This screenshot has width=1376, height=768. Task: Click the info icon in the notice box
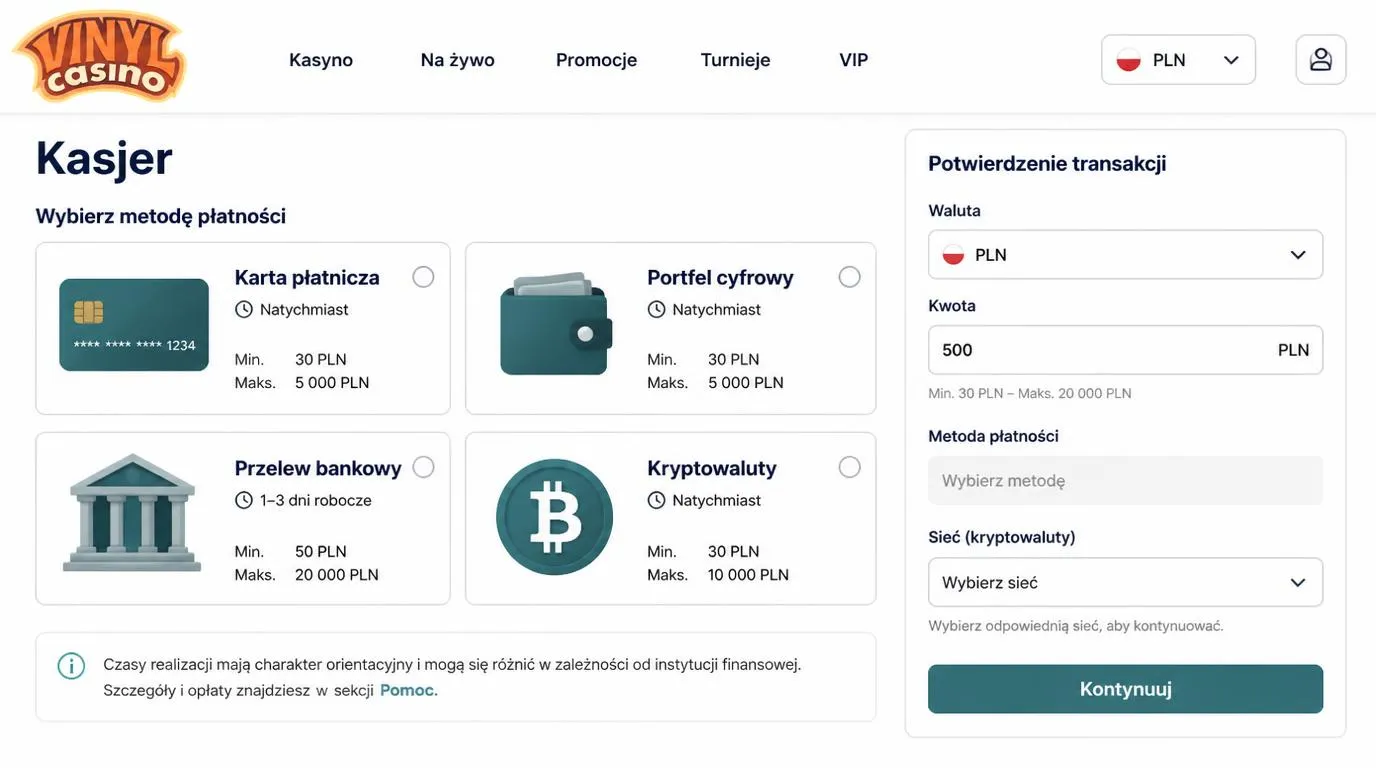click(x=71, y=666)
